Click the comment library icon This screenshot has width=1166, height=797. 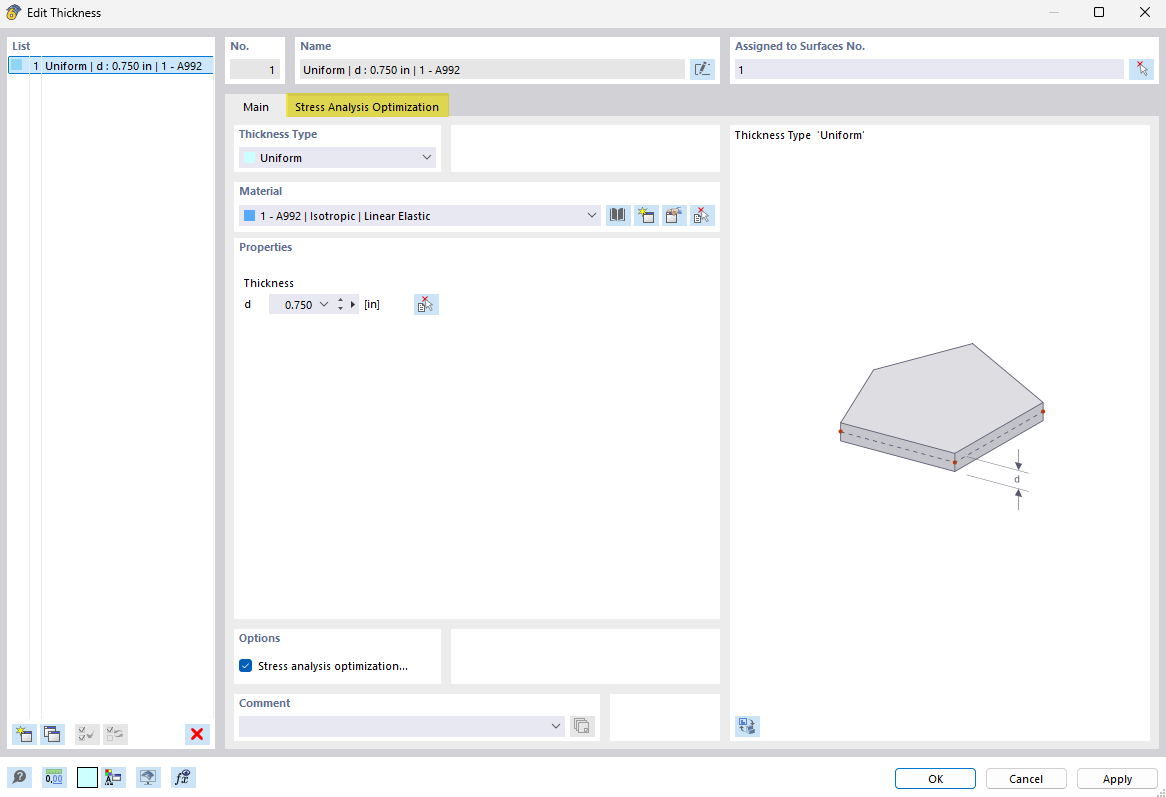coord(582,726)
